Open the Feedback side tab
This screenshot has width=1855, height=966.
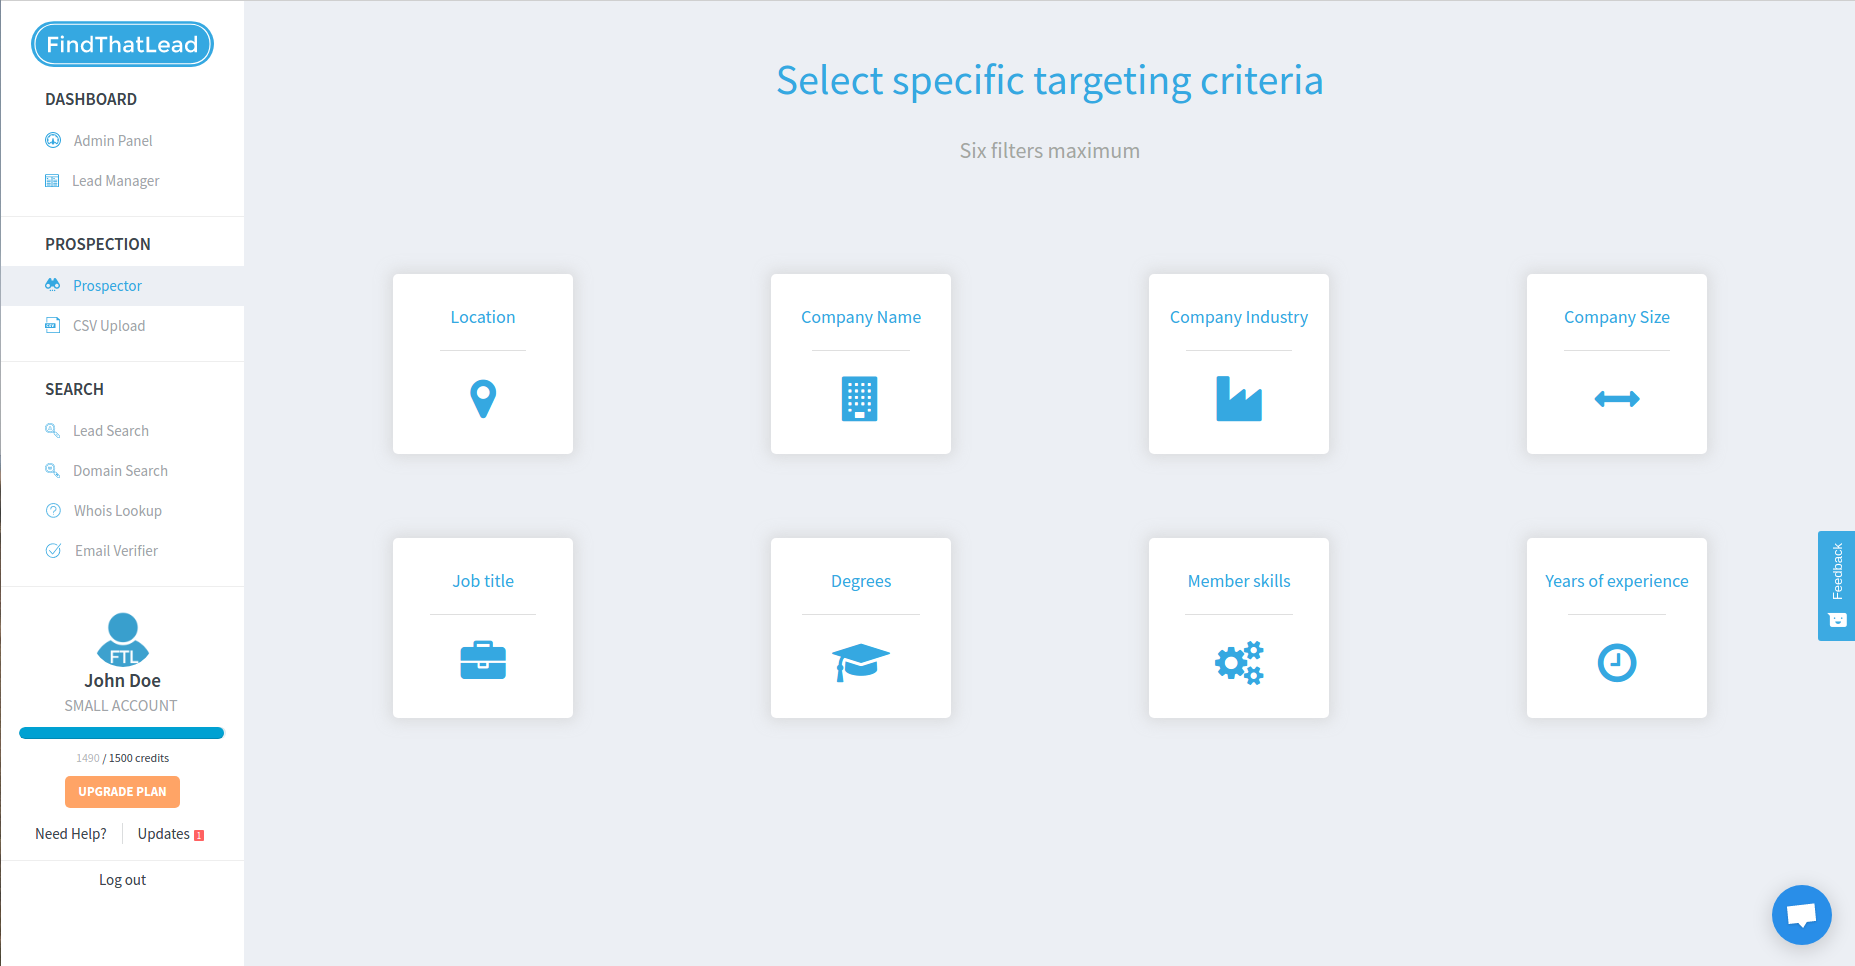click(1836, 585)
